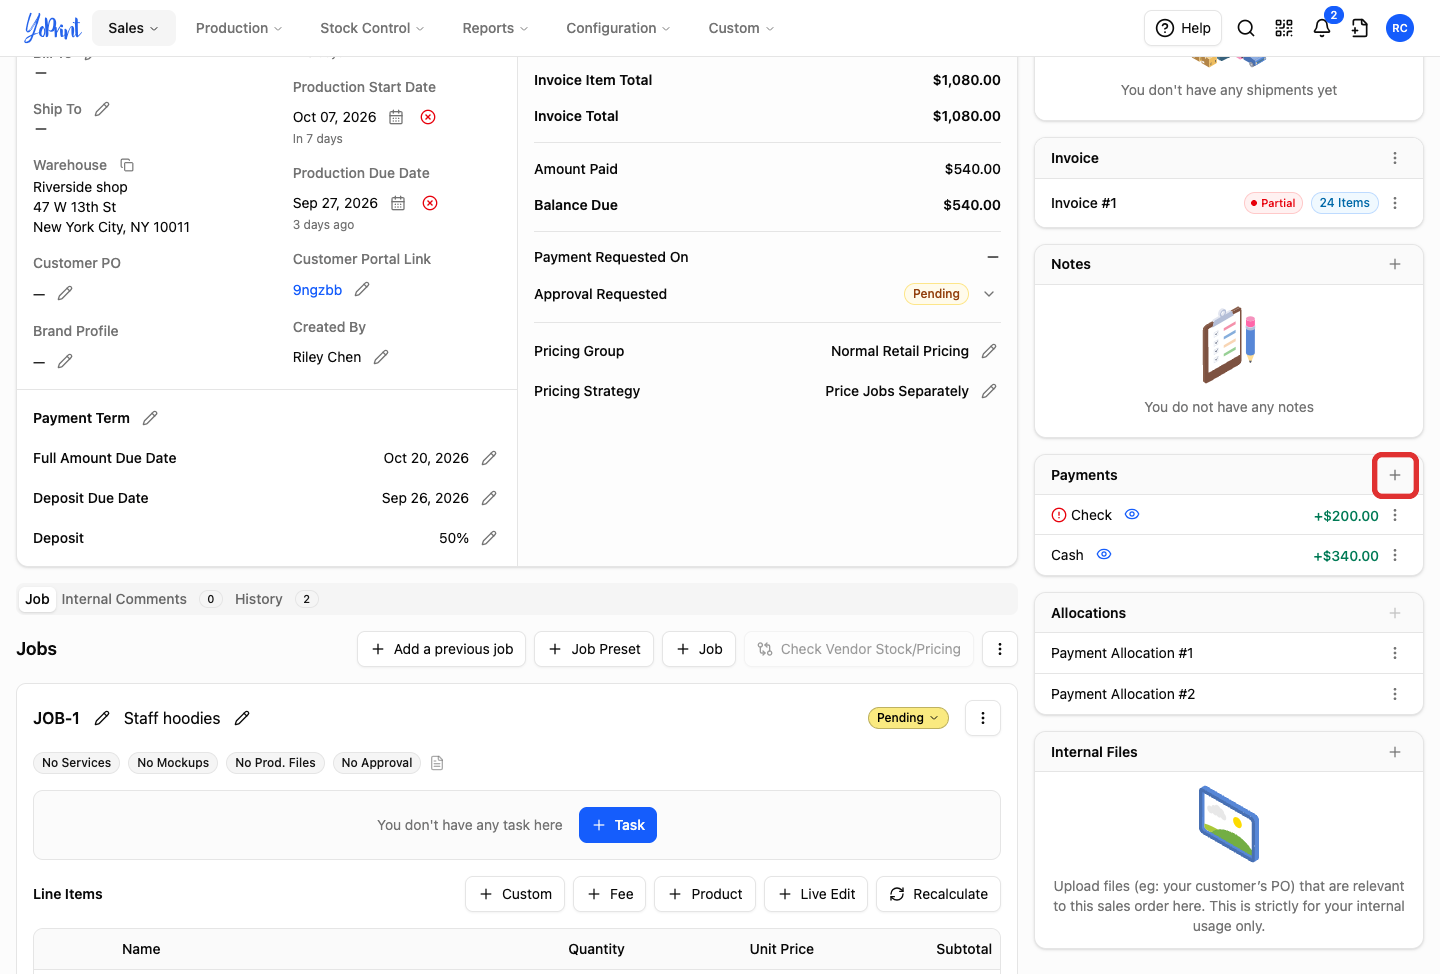
Task: Toggle visibility of Check payment
Action: click(1132, 515)
